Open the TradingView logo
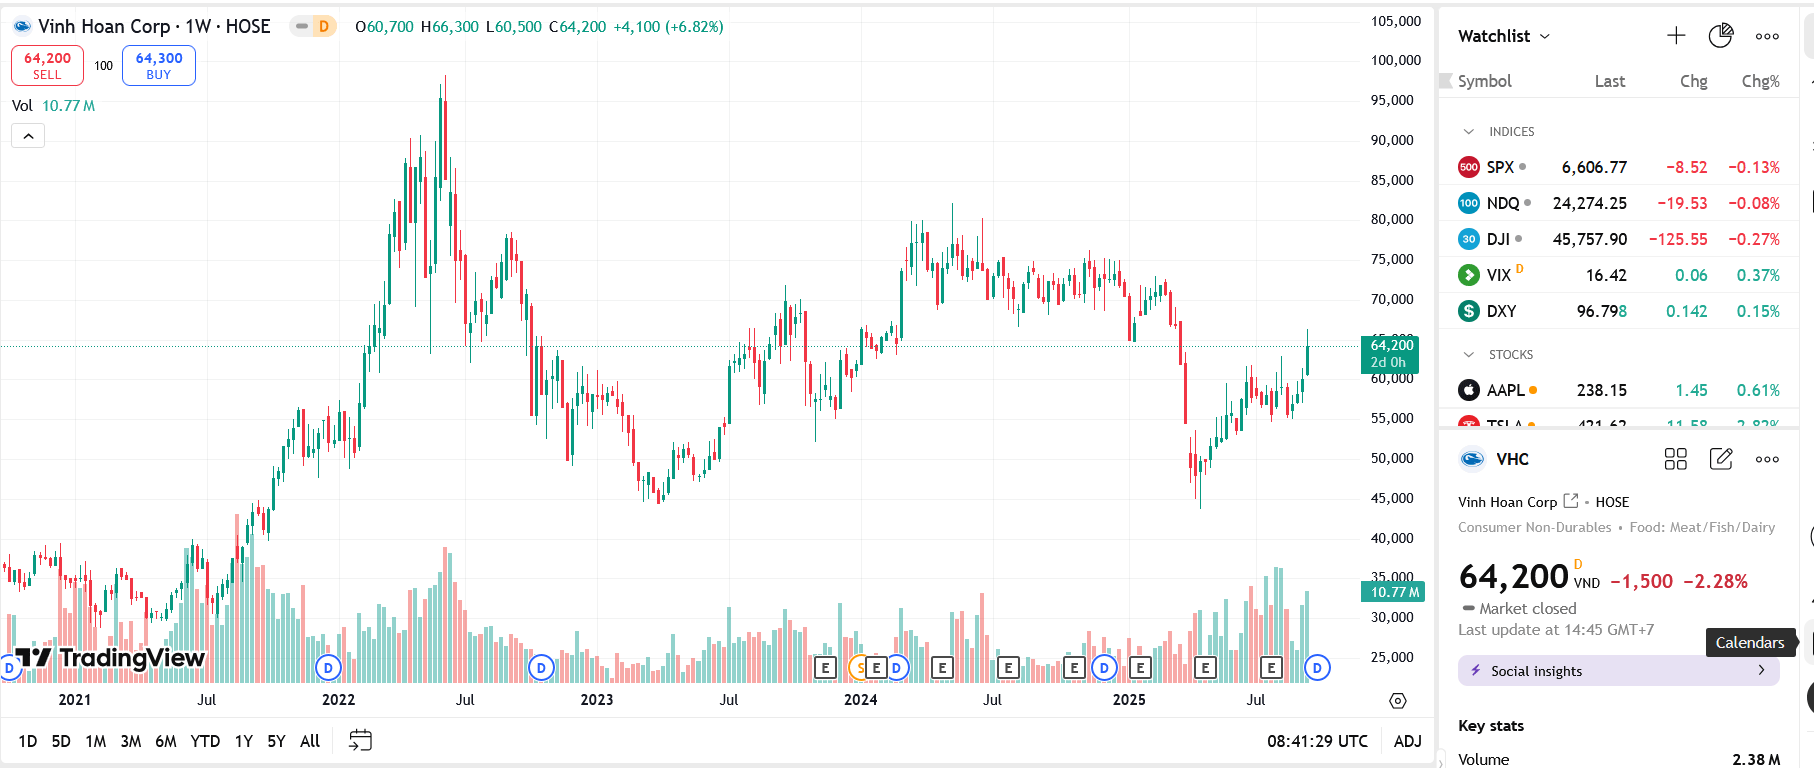The image size is (1814, 768). [110, 657]
